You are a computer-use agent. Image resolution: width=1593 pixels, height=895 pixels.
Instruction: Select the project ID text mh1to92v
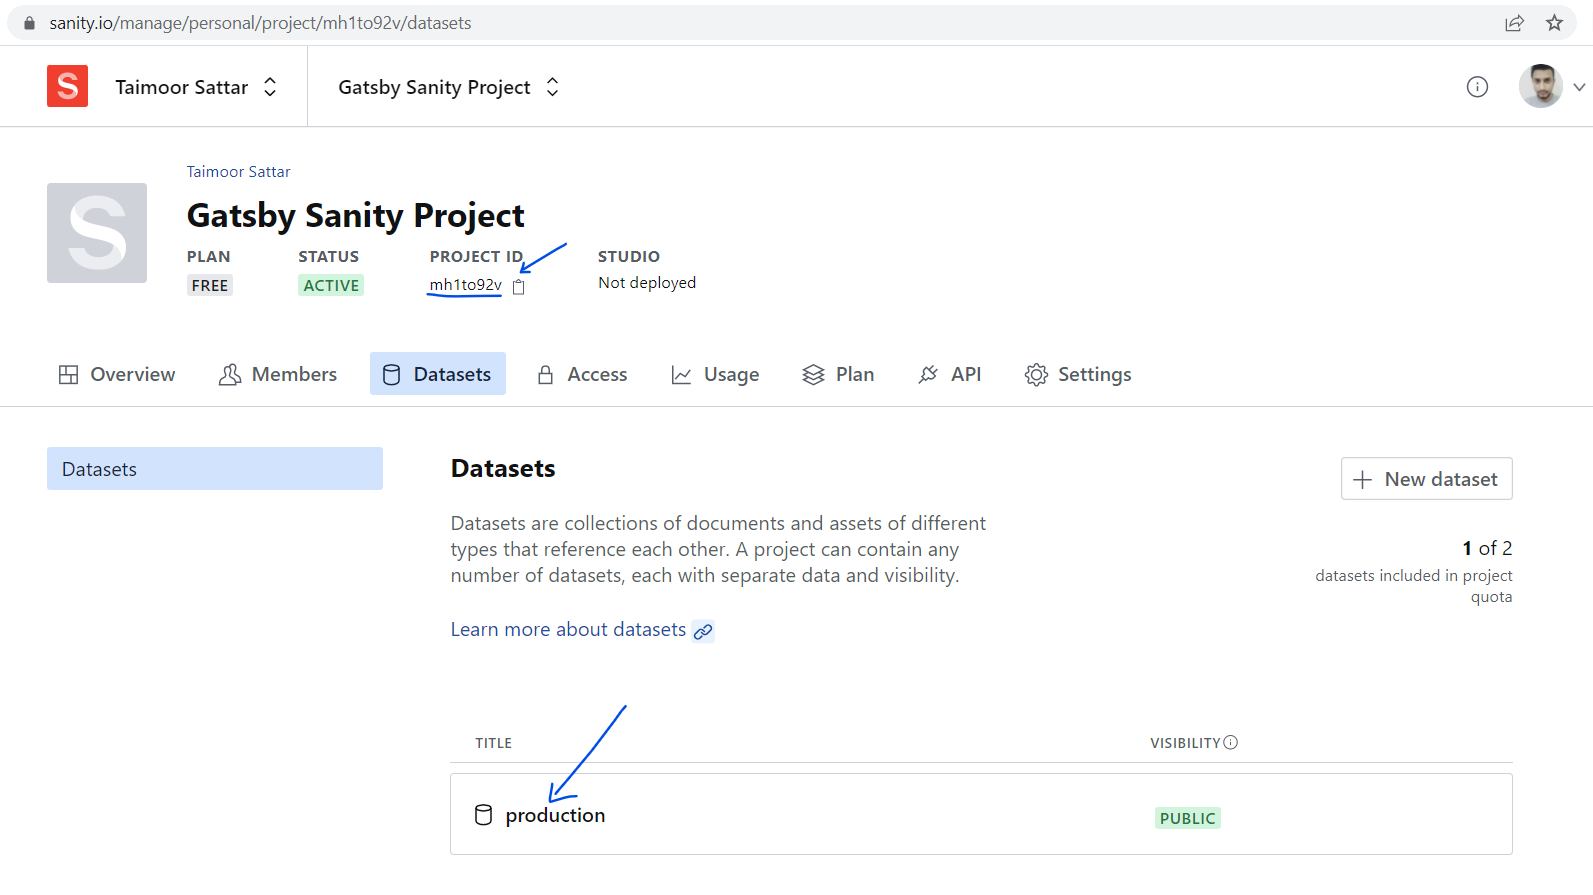tap(465, 285)
